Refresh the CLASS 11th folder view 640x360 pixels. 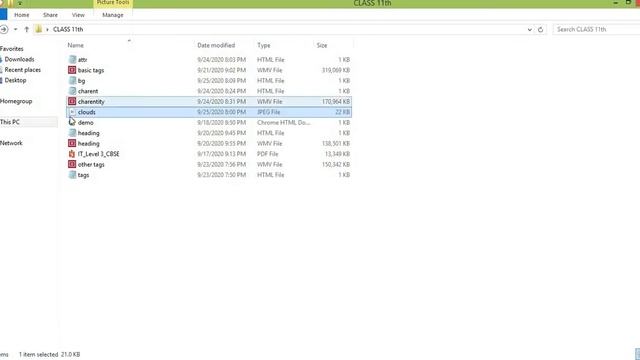click(x=540, y=29)
